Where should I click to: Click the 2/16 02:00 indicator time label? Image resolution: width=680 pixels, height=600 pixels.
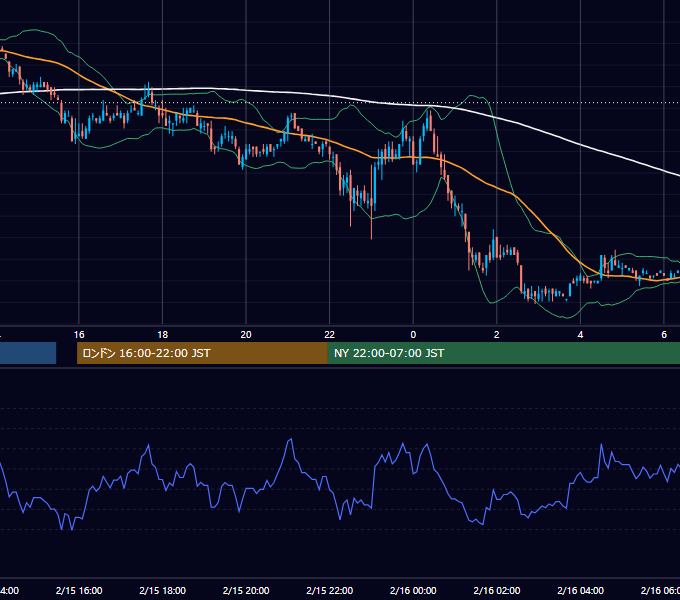[x=497, y=590]
